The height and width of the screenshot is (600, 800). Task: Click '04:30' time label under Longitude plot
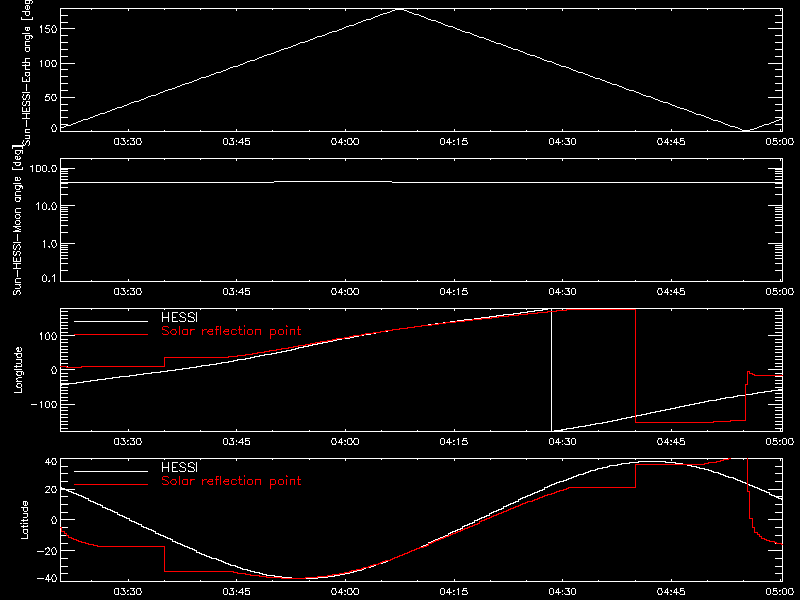coord(562,441)
